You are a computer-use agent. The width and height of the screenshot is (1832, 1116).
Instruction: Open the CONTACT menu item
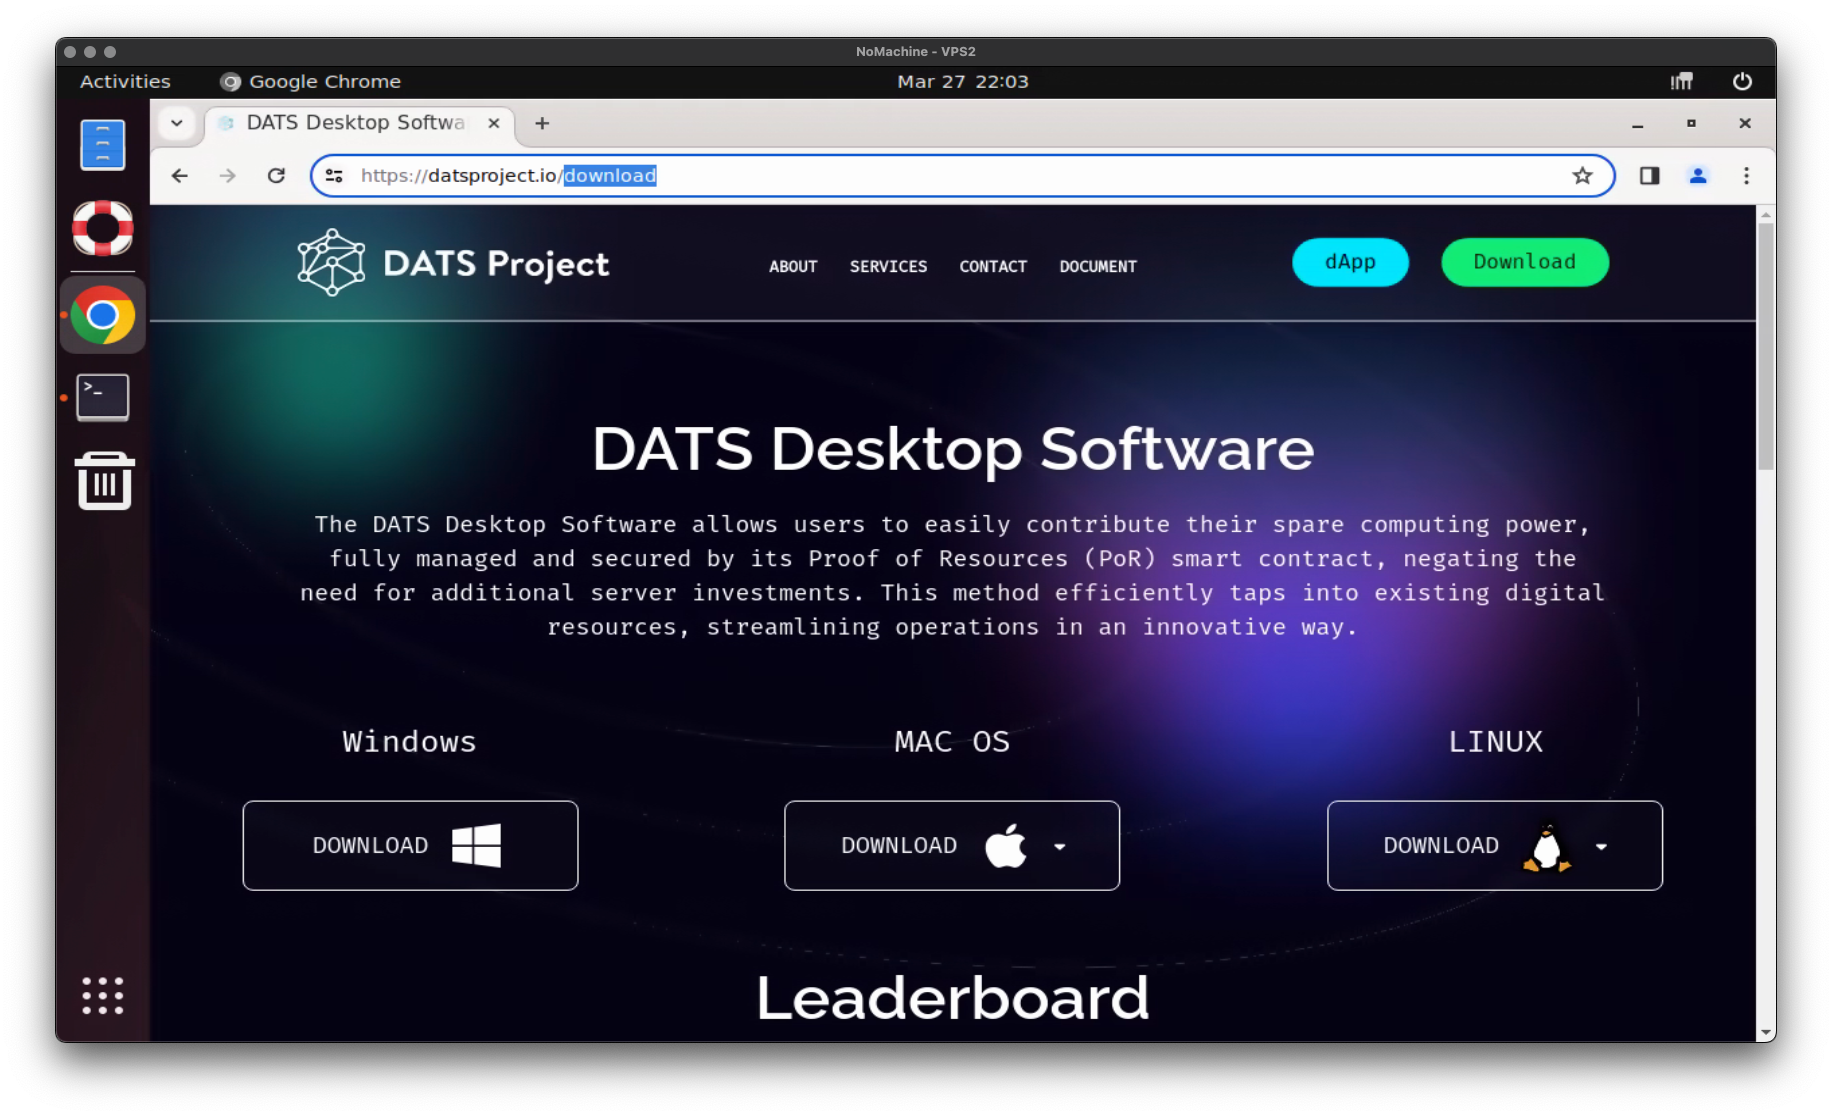pos(993,267)
